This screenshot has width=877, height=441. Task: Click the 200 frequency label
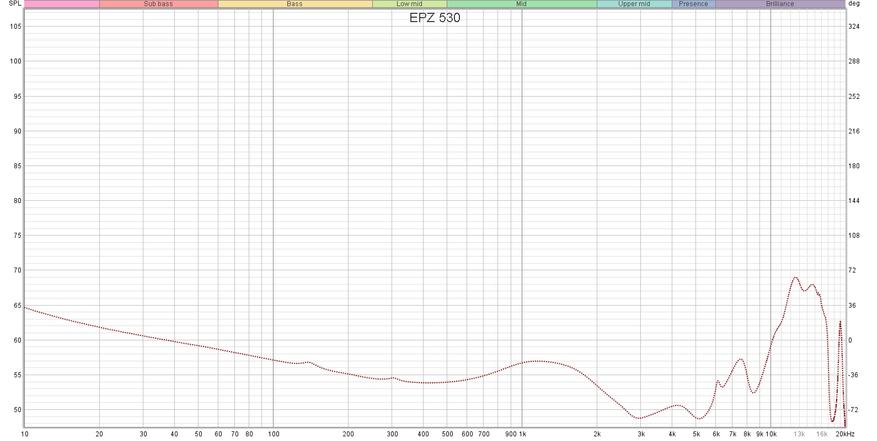tap(348, 434)
